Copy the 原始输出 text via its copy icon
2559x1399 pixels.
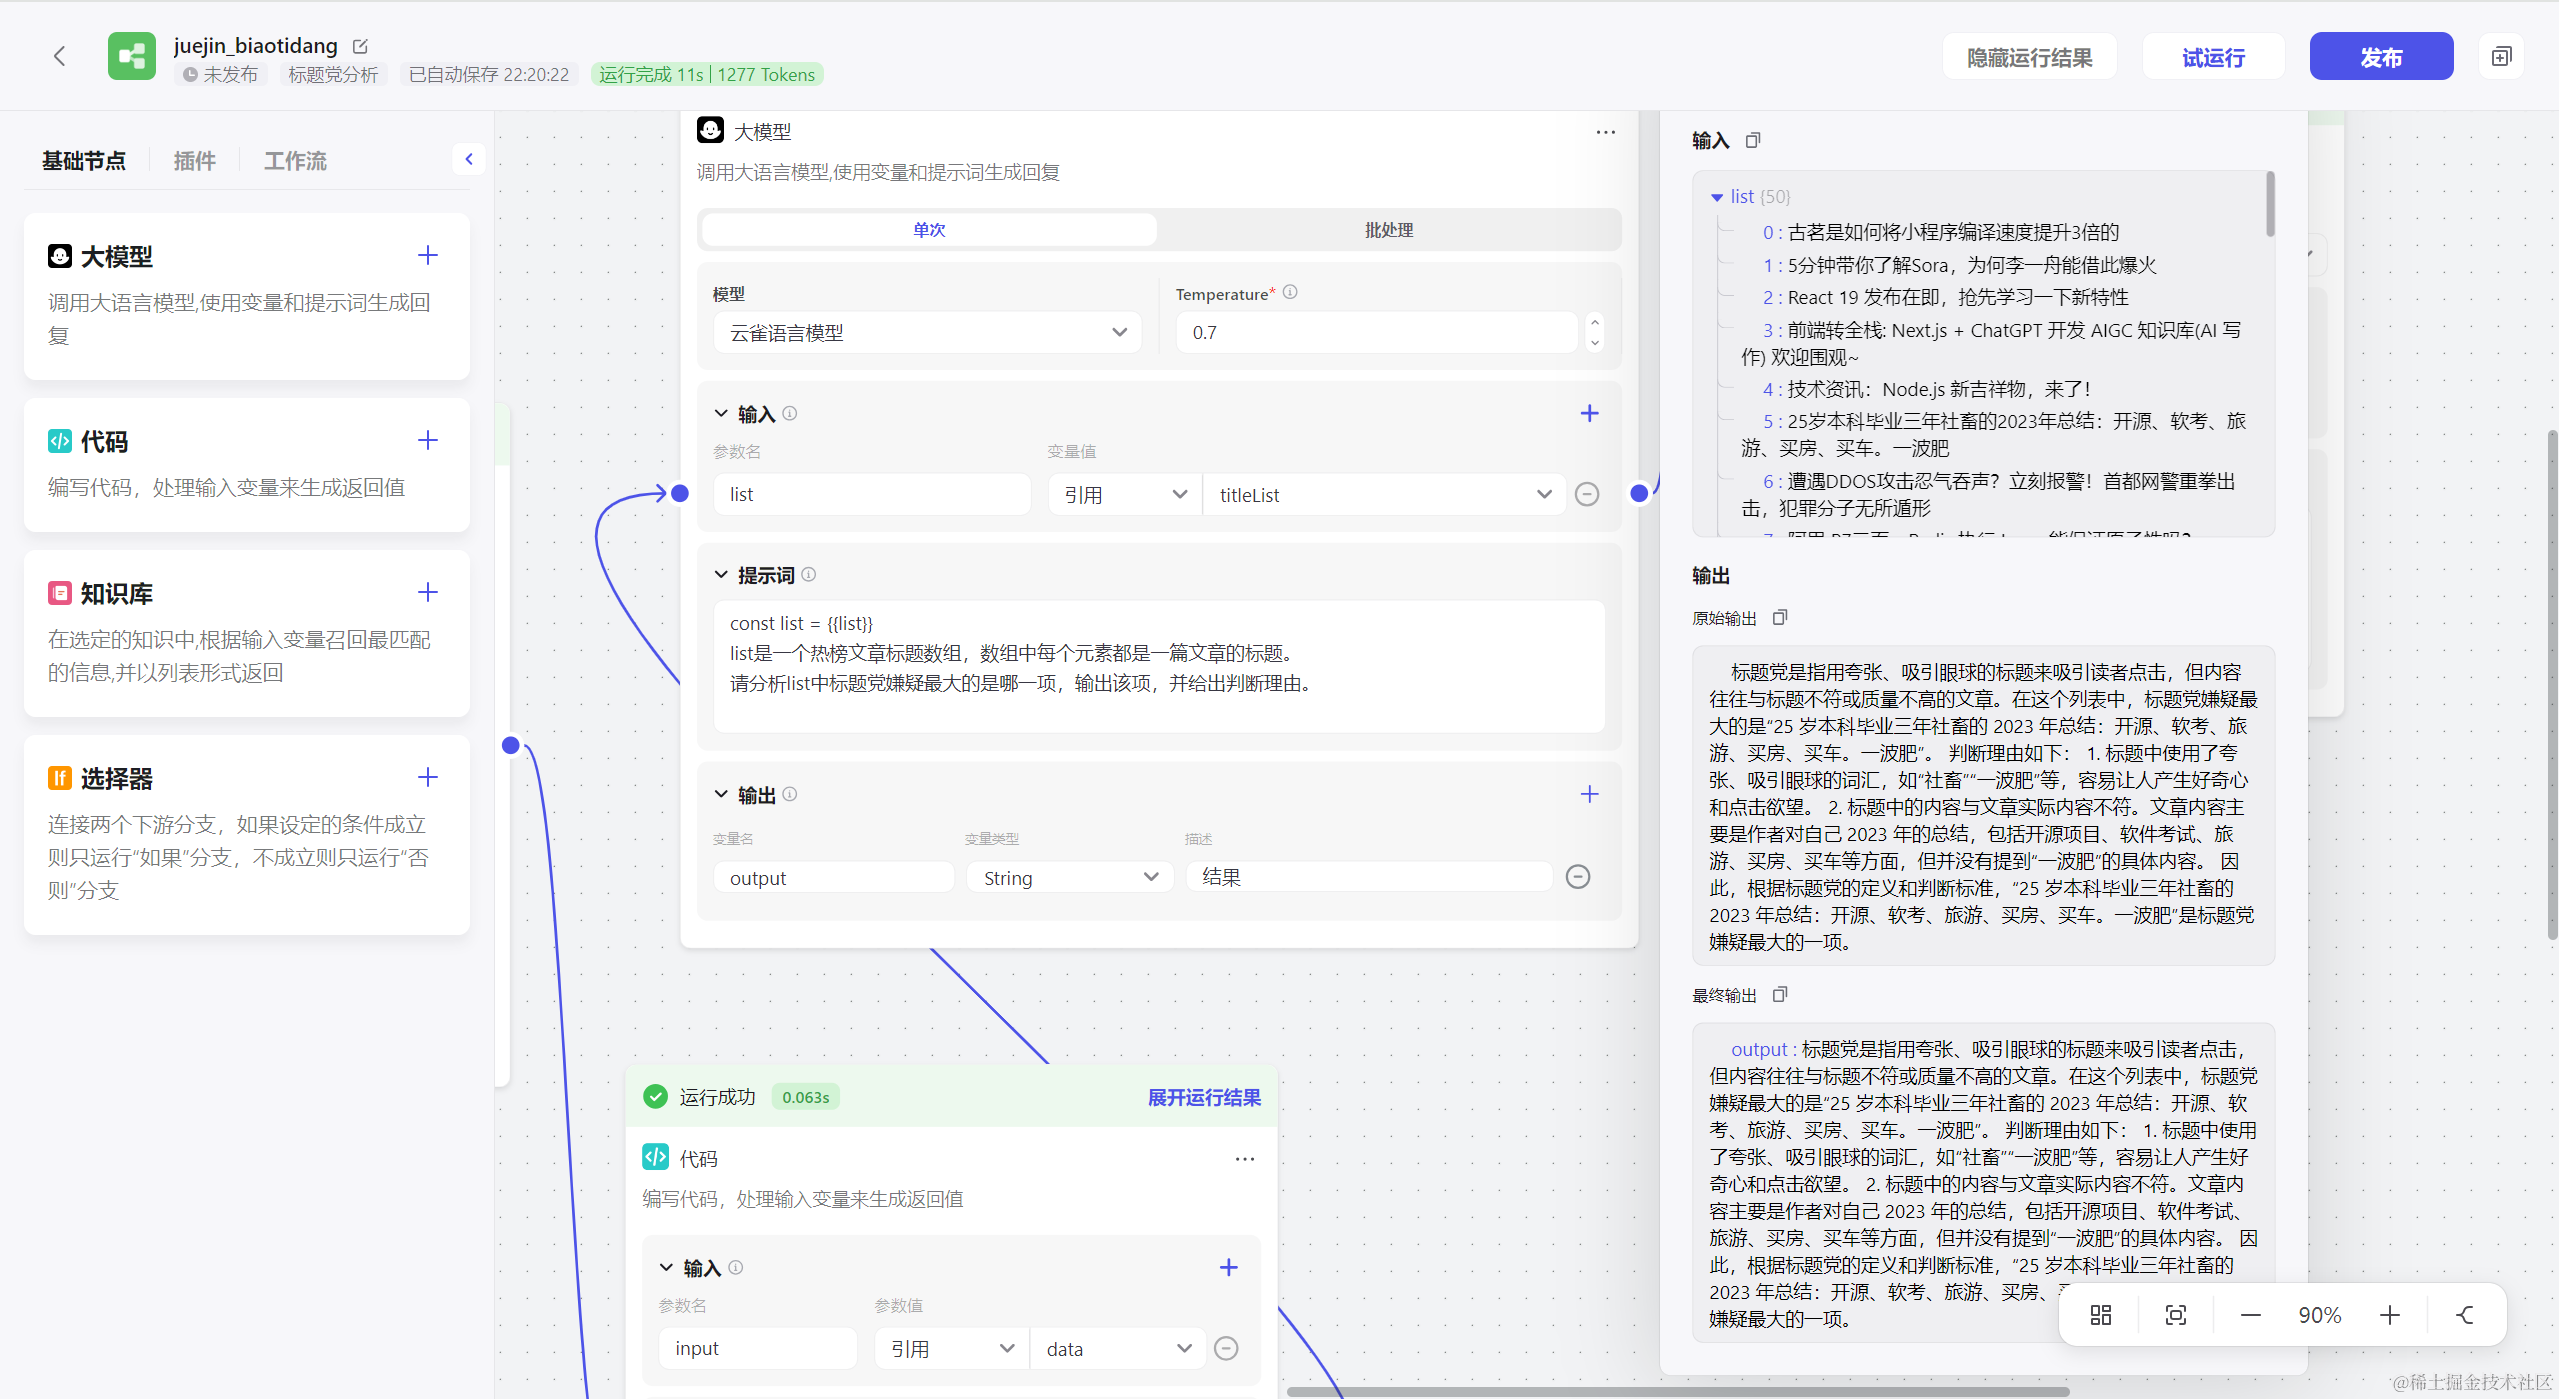[x=1780, y=618]
